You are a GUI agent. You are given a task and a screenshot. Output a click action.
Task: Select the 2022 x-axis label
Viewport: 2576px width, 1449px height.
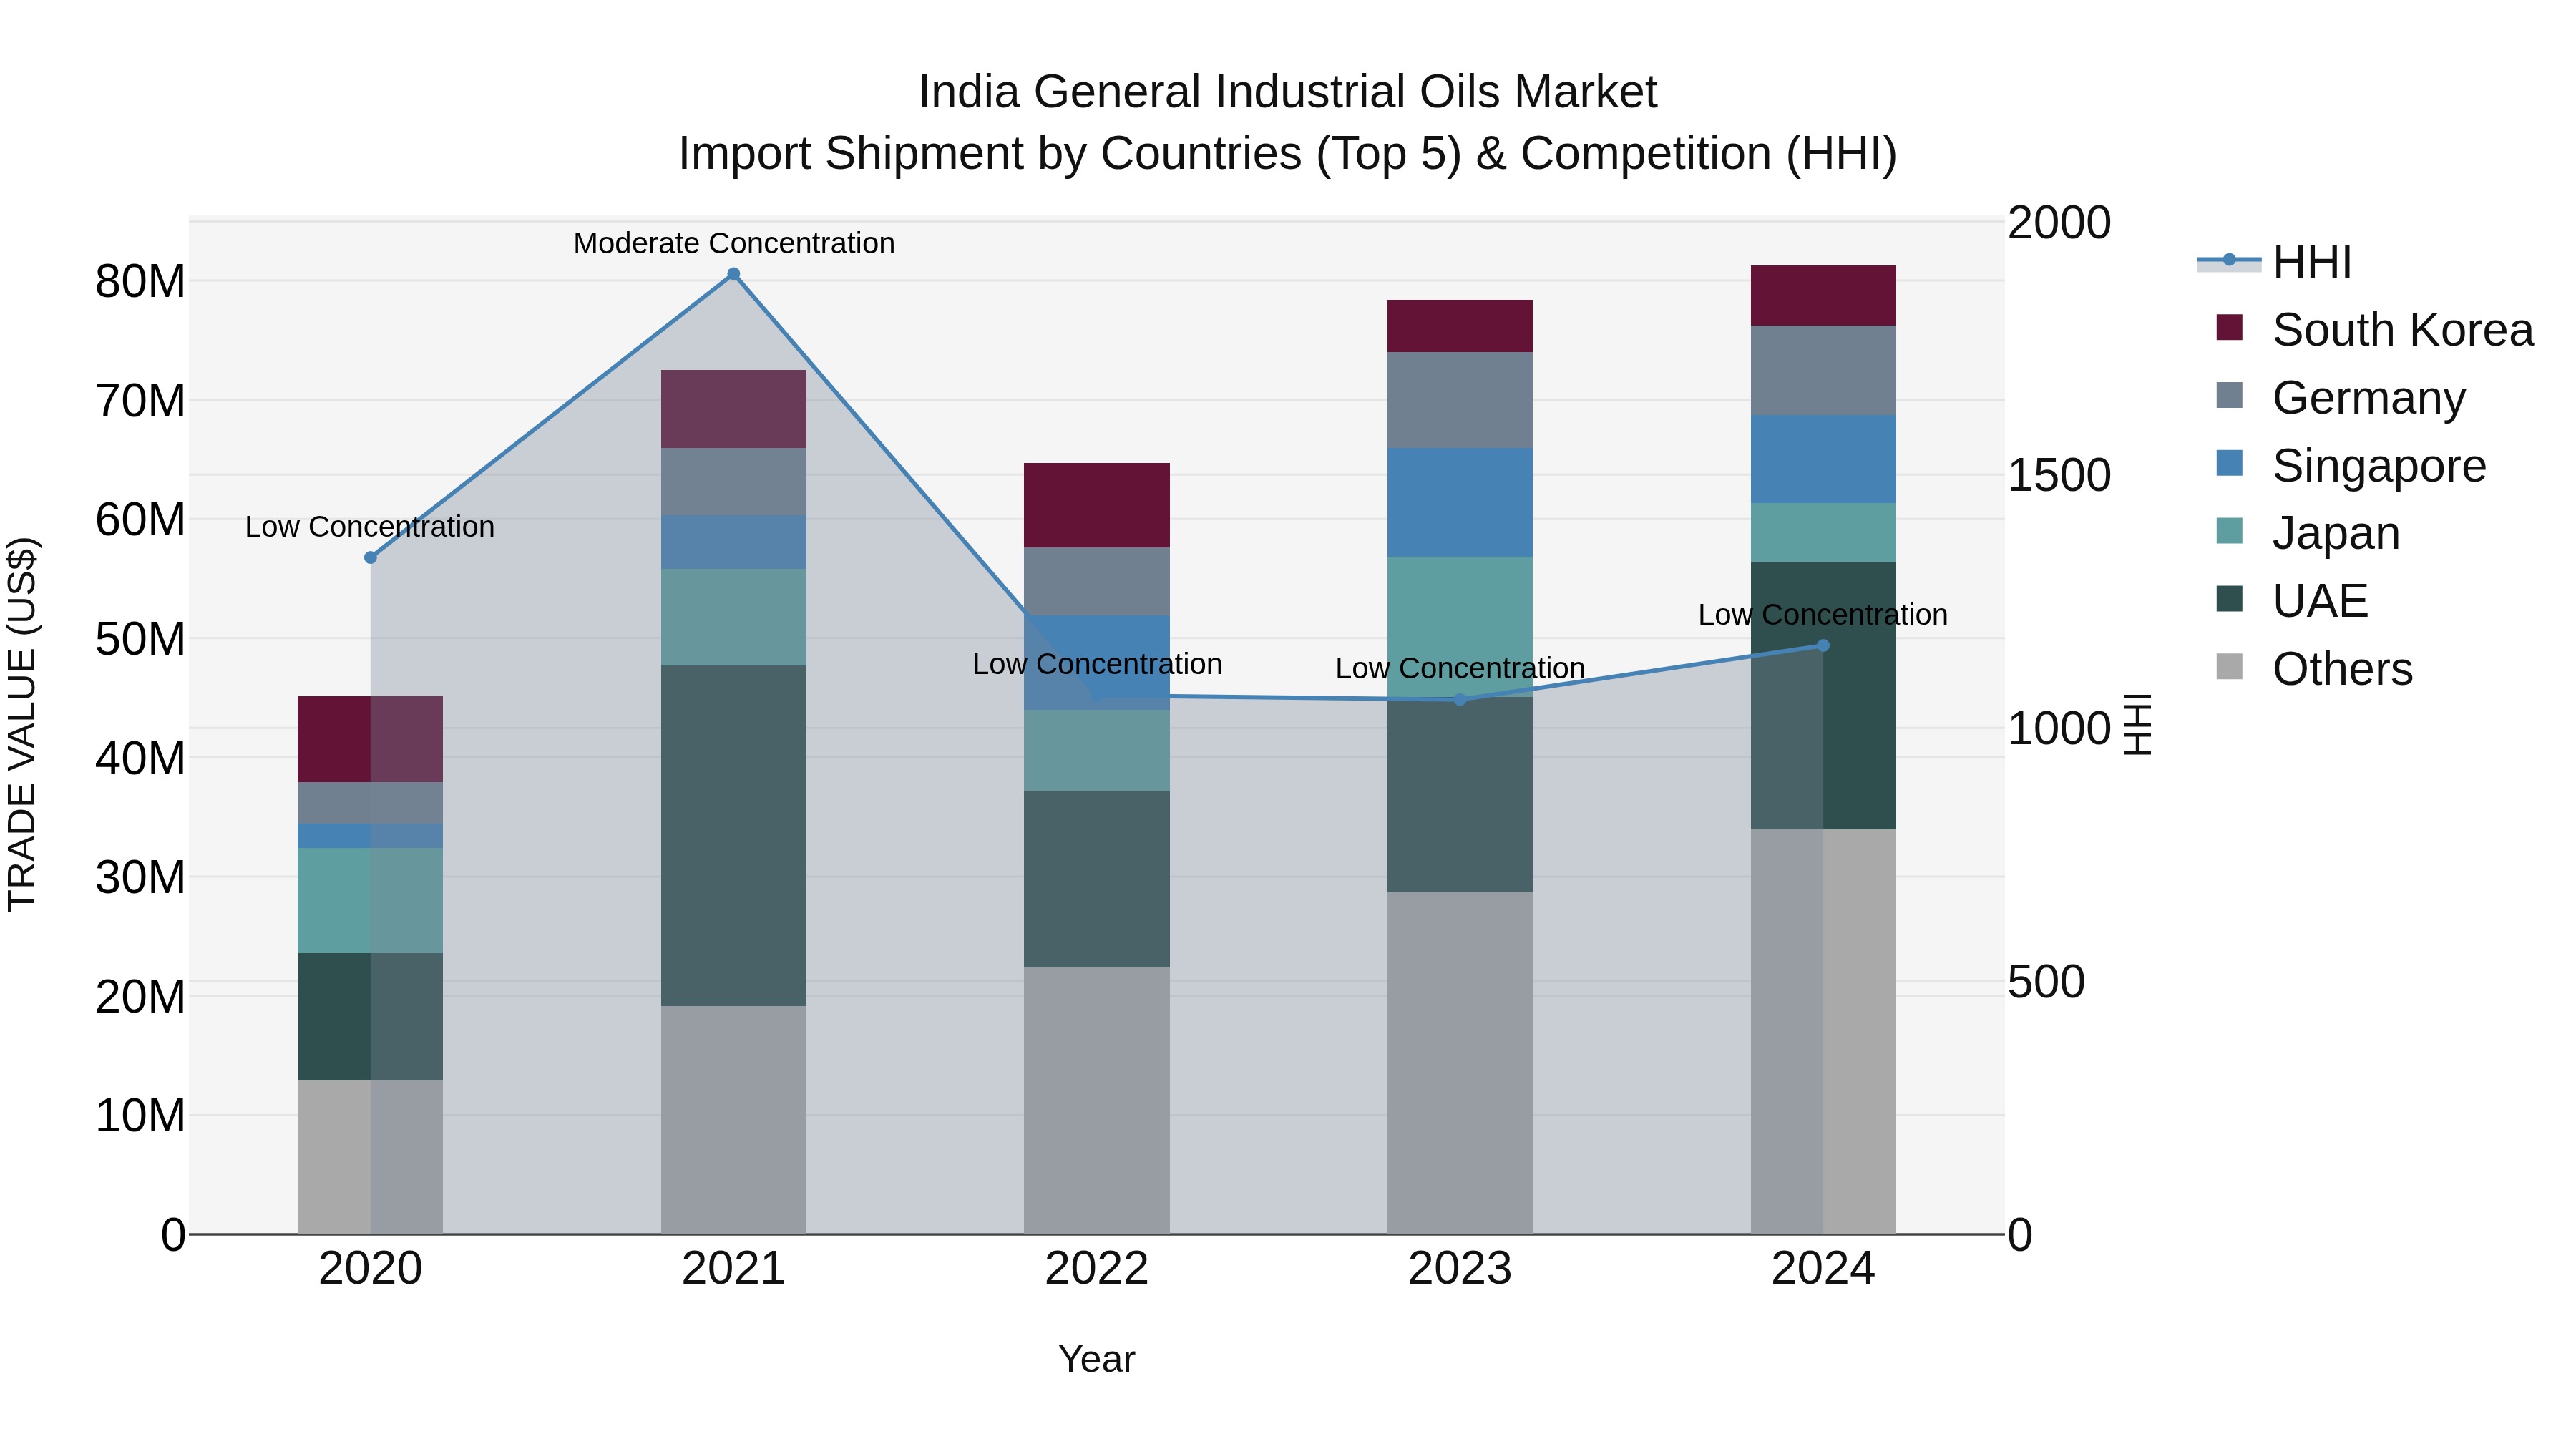tap(1097, 1269)
